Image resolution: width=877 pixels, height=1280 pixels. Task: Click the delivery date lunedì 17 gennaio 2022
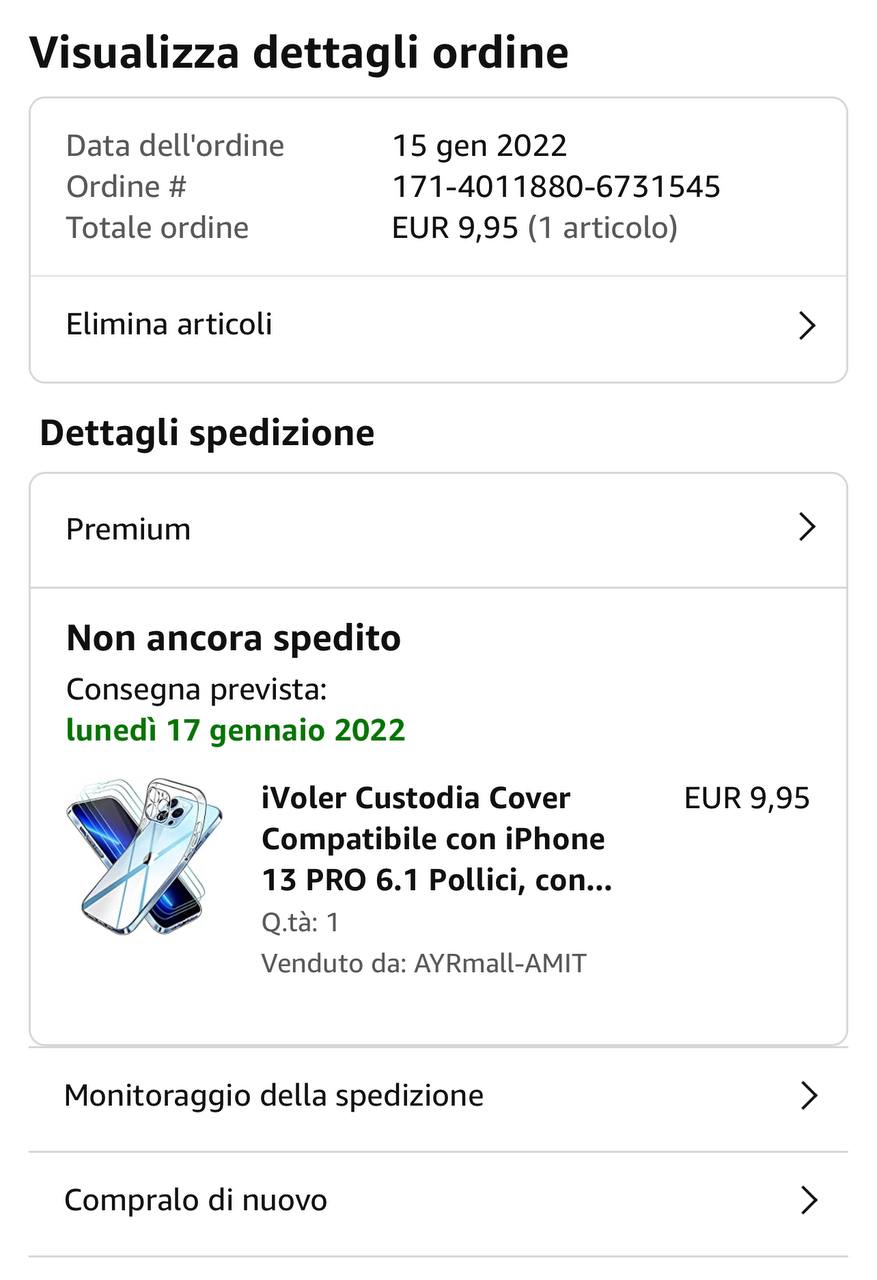tap(236, 730)
